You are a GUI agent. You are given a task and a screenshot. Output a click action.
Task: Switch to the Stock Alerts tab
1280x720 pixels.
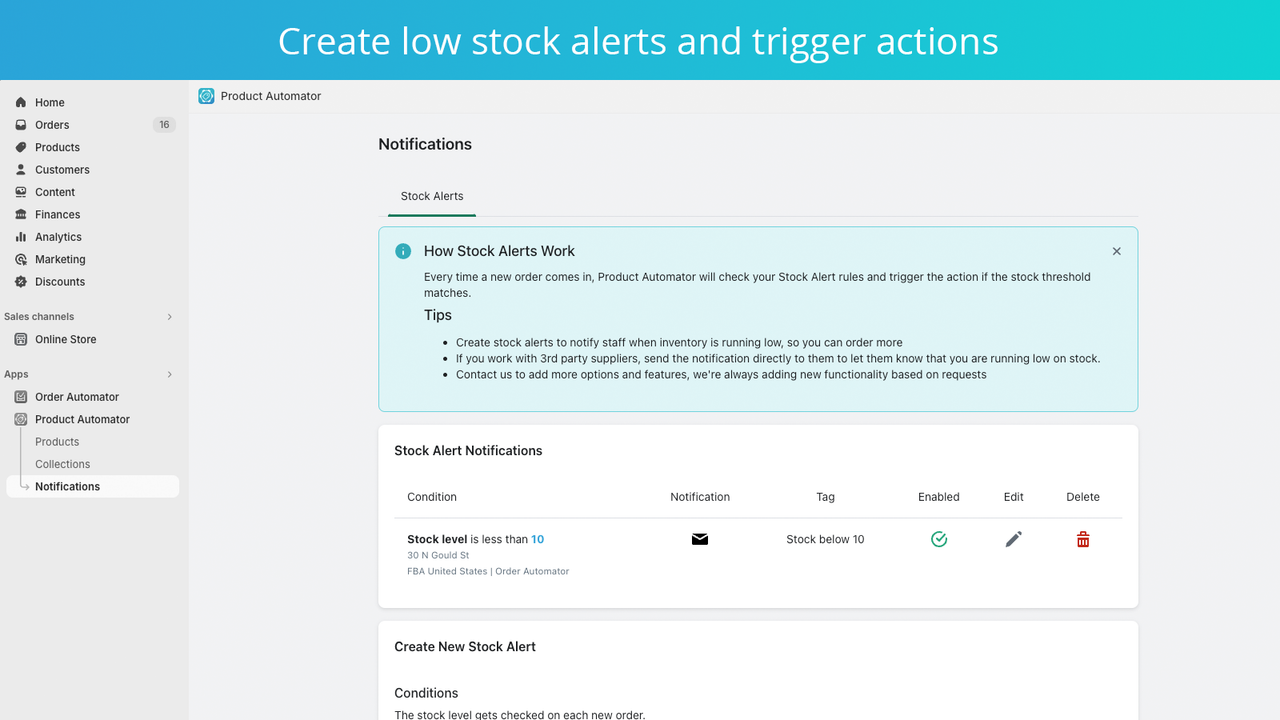432,196
